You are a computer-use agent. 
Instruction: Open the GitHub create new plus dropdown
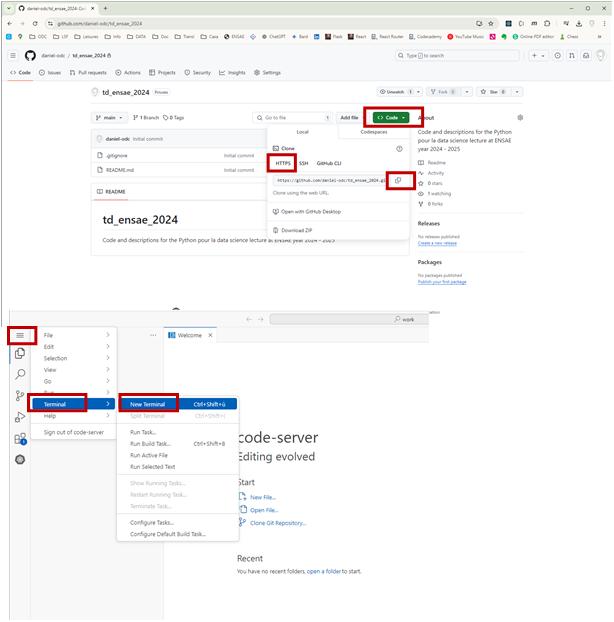[x=538, y=56]
